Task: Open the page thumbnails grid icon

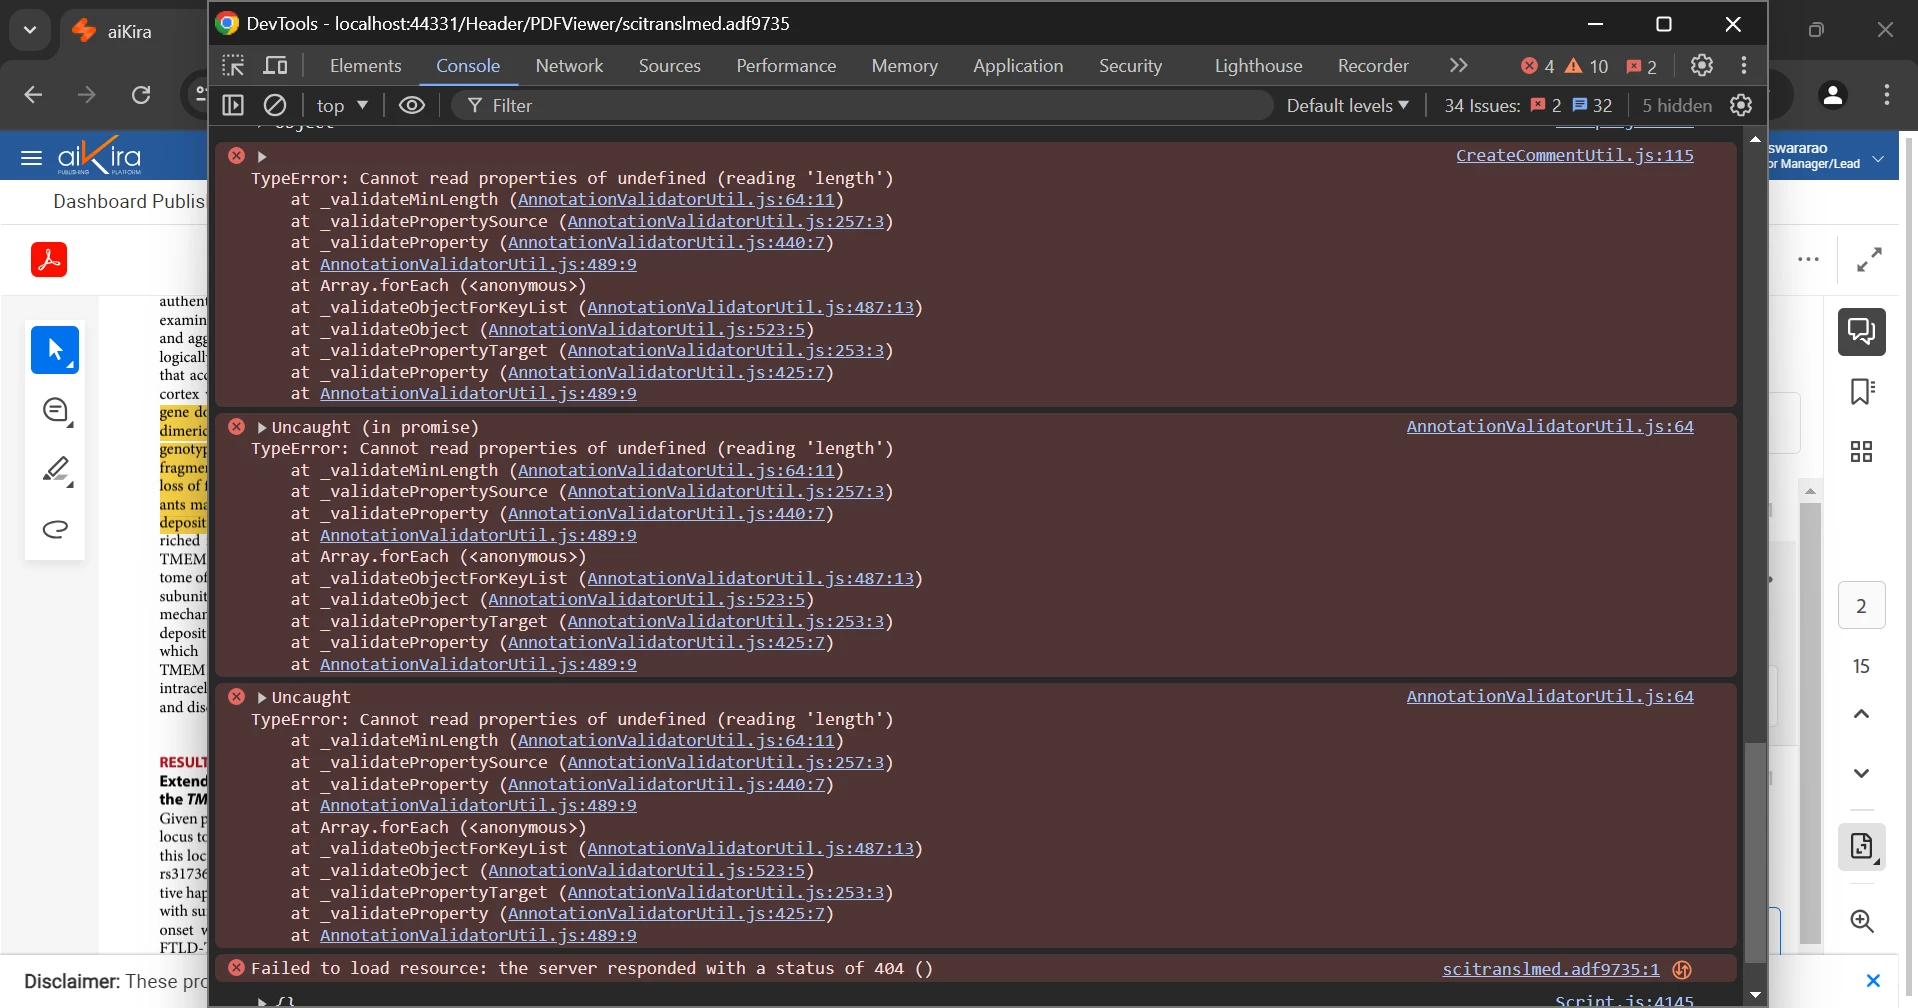Action: click(1861, 452)
